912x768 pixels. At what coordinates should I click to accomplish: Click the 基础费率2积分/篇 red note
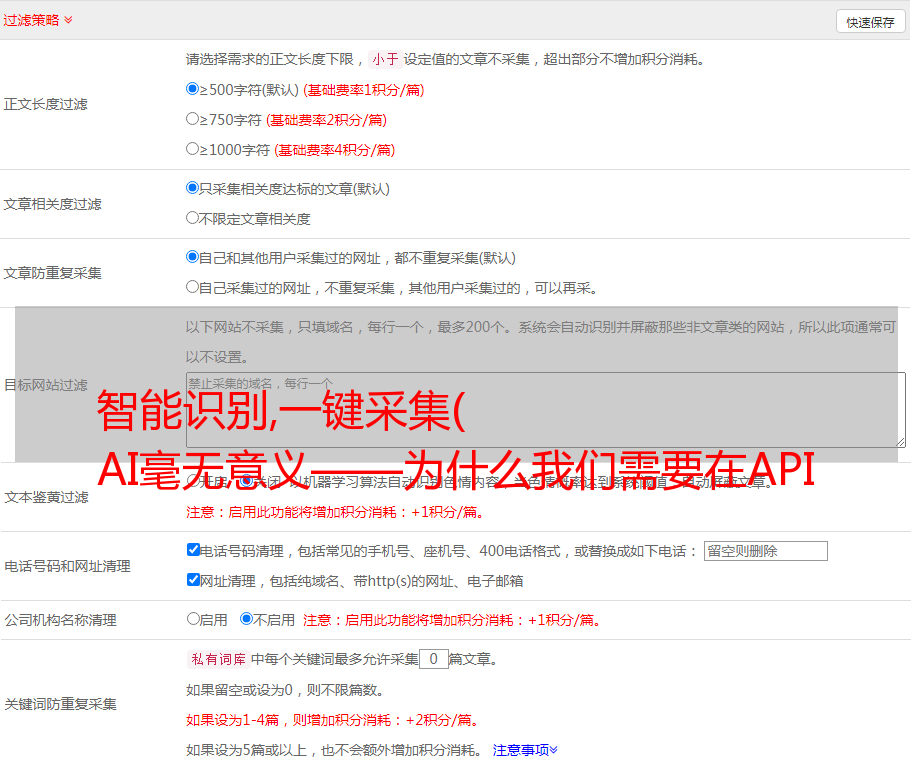(x=326, y=120)
